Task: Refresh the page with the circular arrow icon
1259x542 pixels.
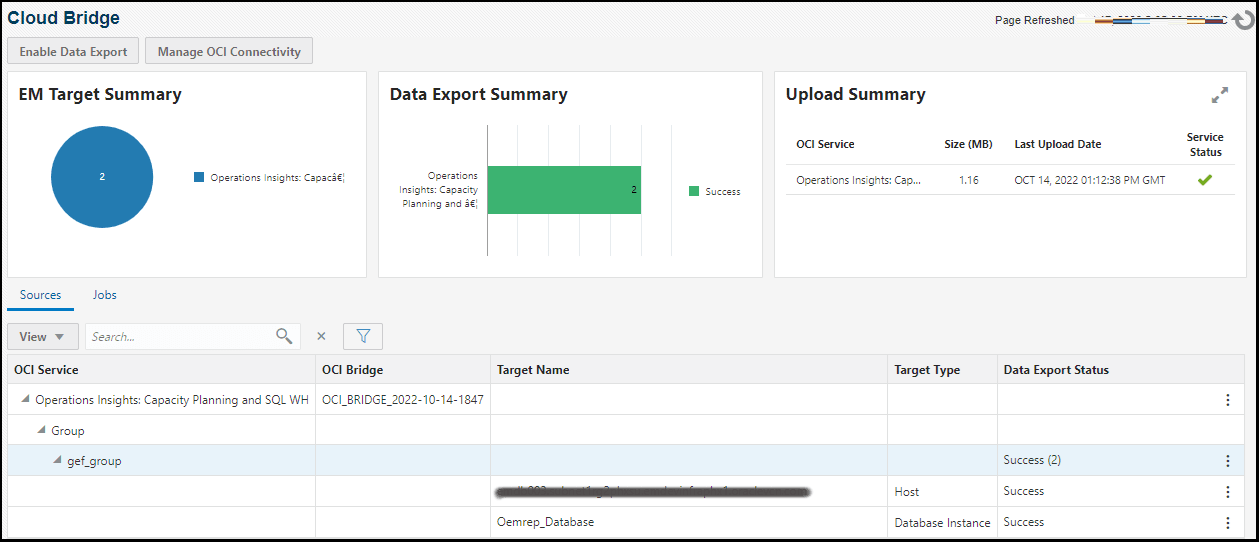Action: click(x=1242, y=20)
